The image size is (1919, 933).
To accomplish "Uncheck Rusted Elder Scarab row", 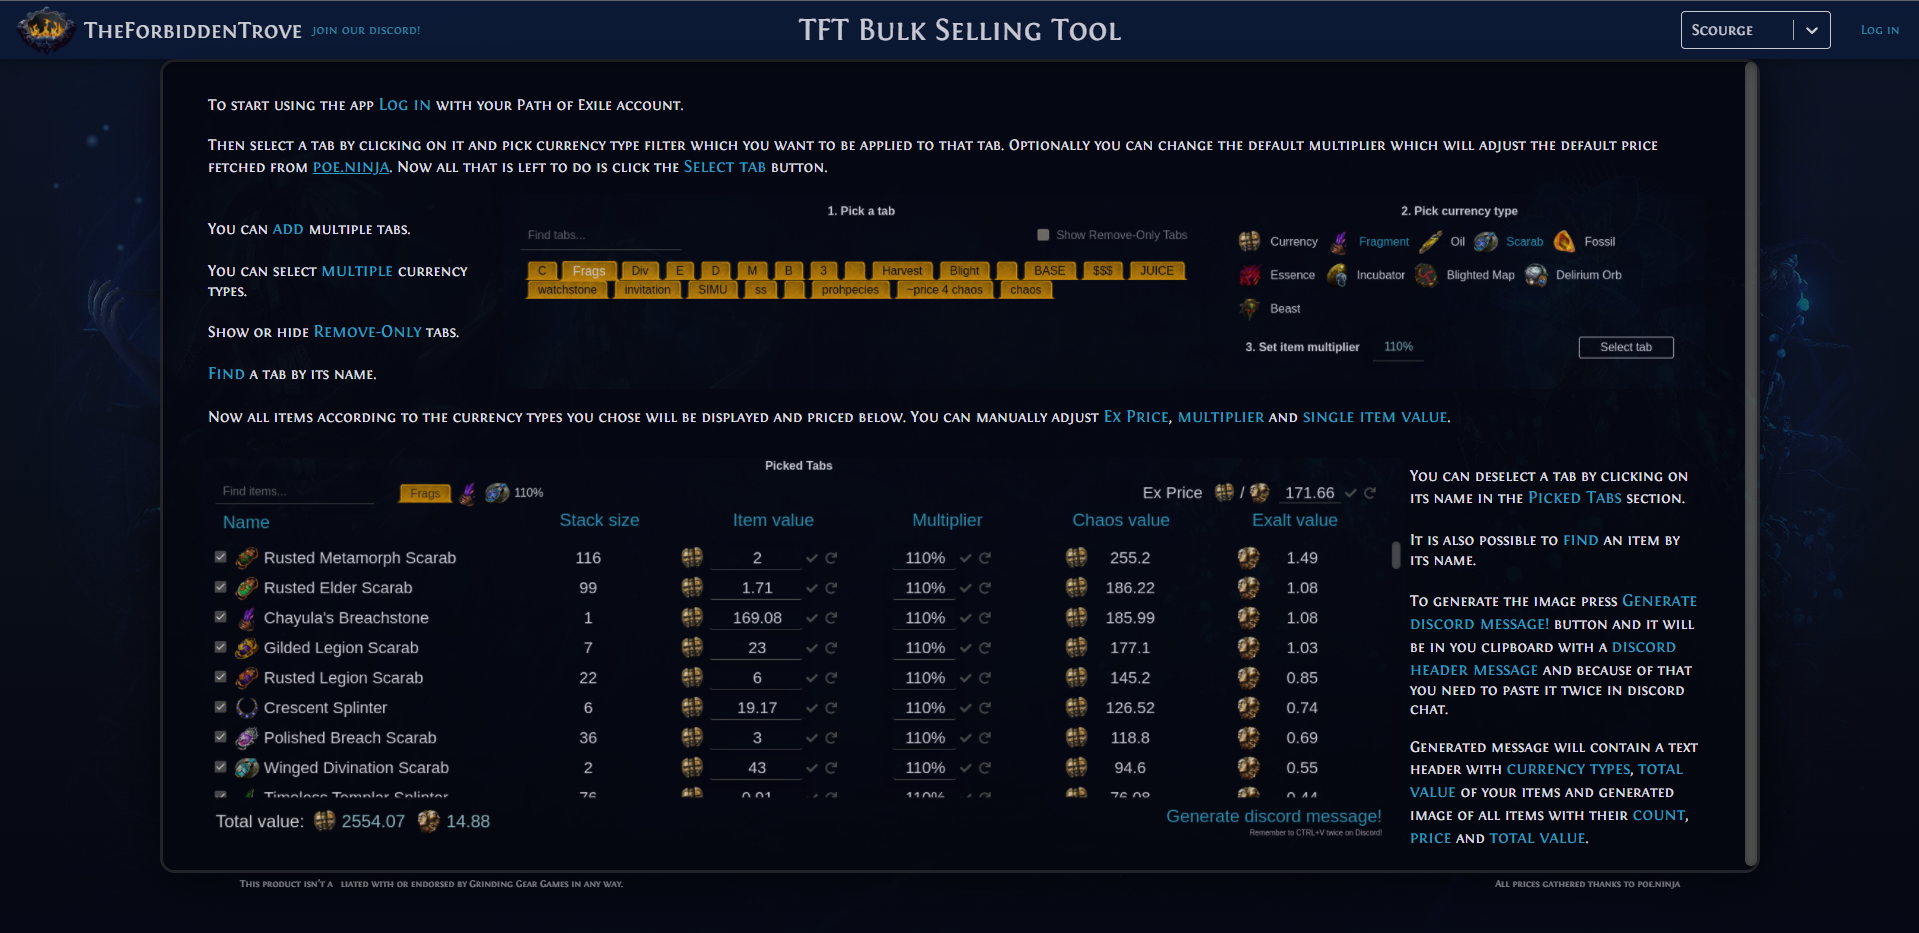I will pyautogui.click(x=220, y=587).
